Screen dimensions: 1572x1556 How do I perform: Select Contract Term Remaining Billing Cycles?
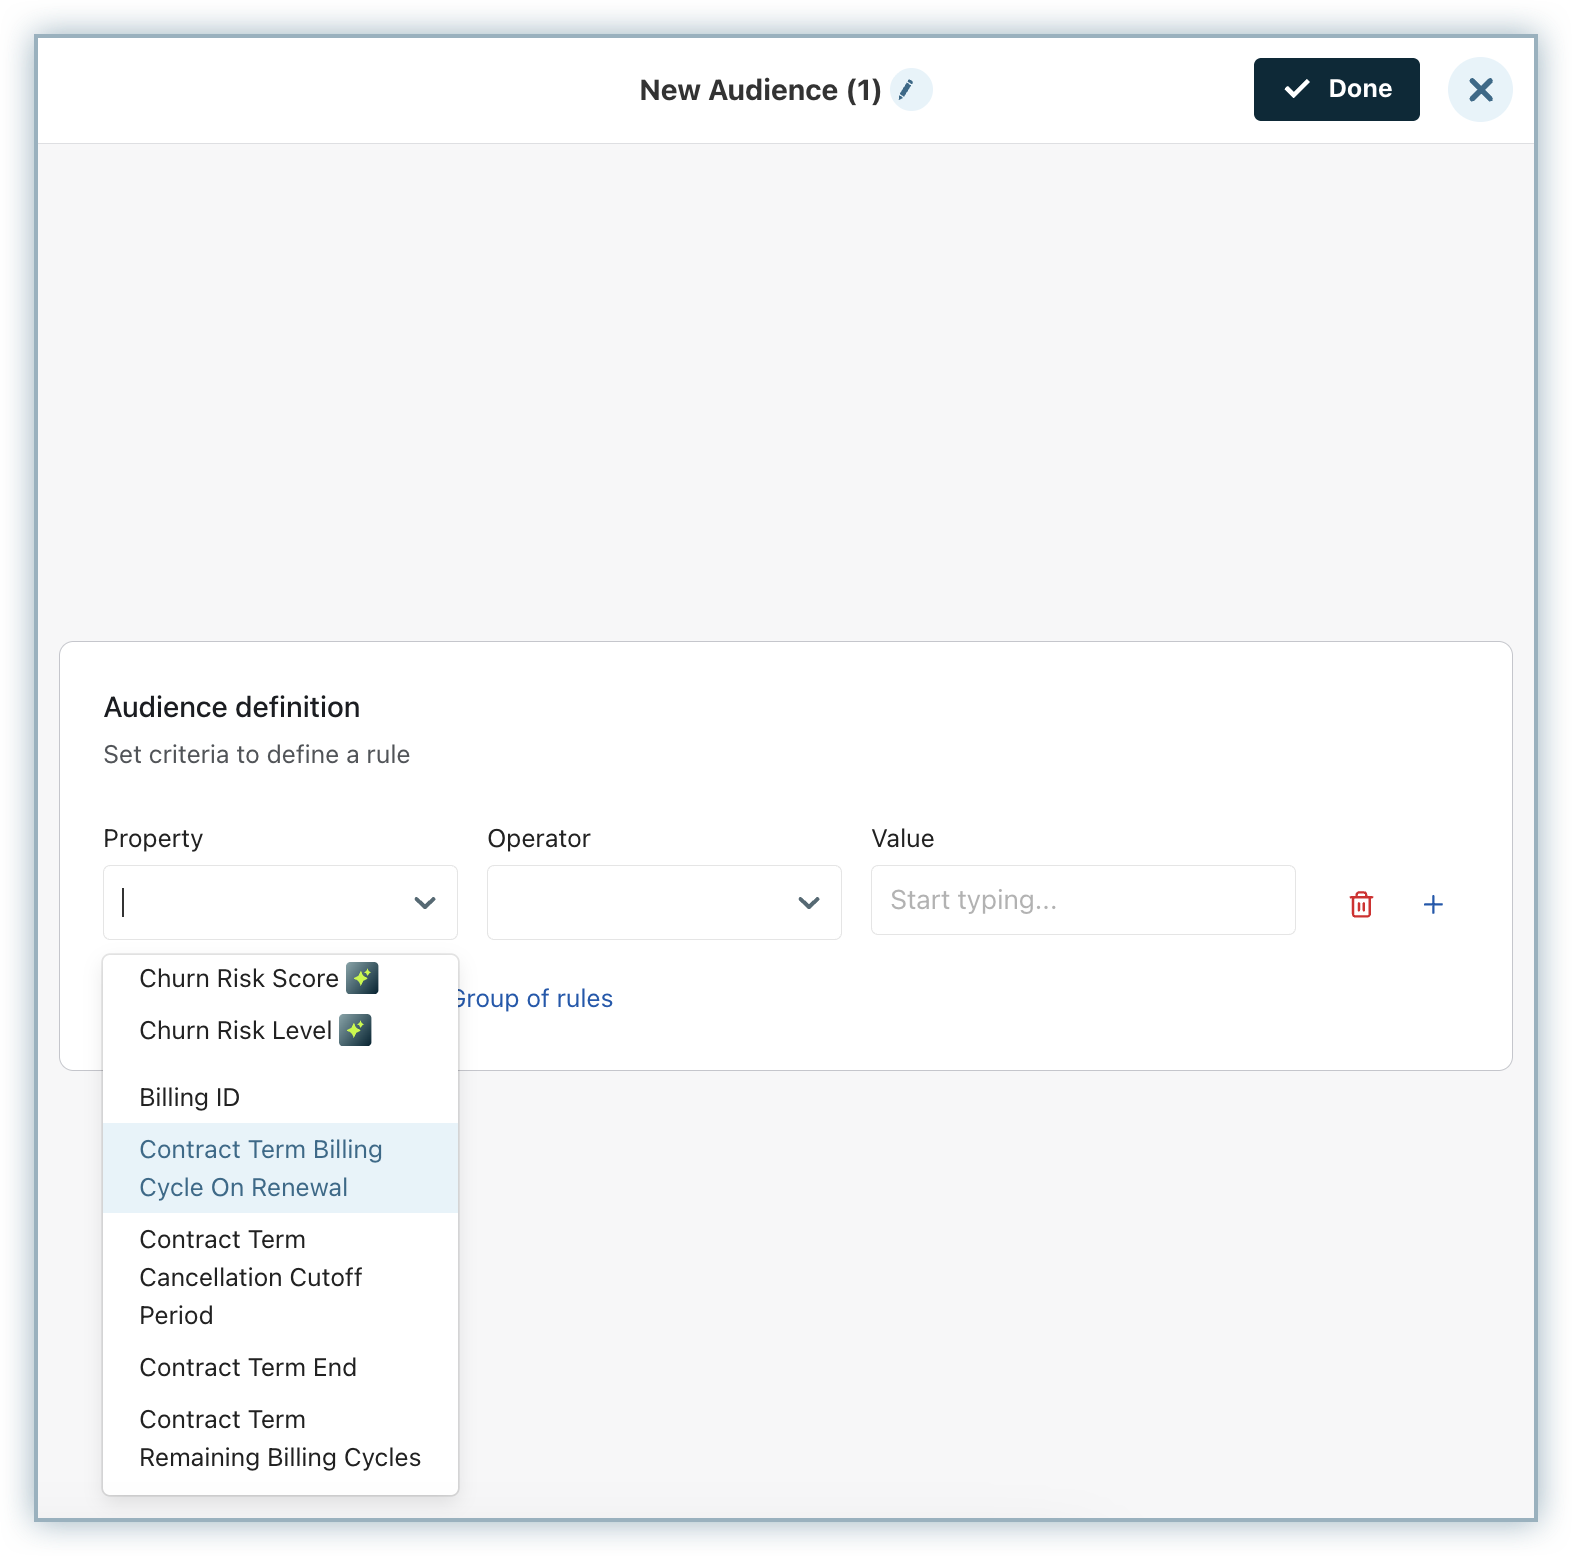(x=280, y=1438)
